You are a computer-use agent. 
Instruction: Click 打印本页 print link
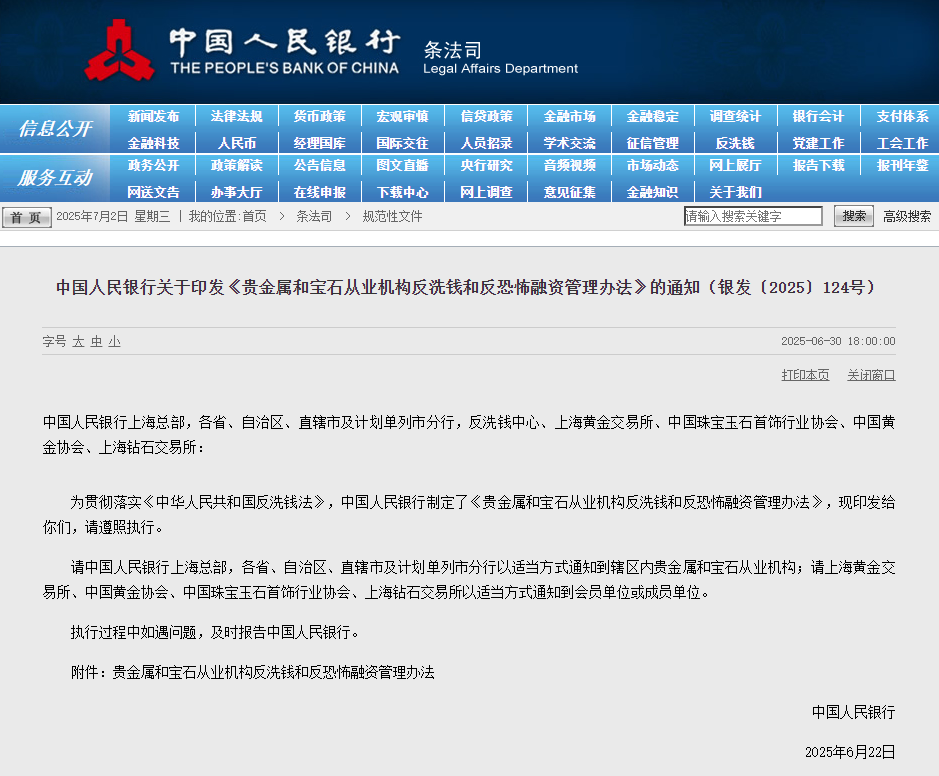coord(805,375)
